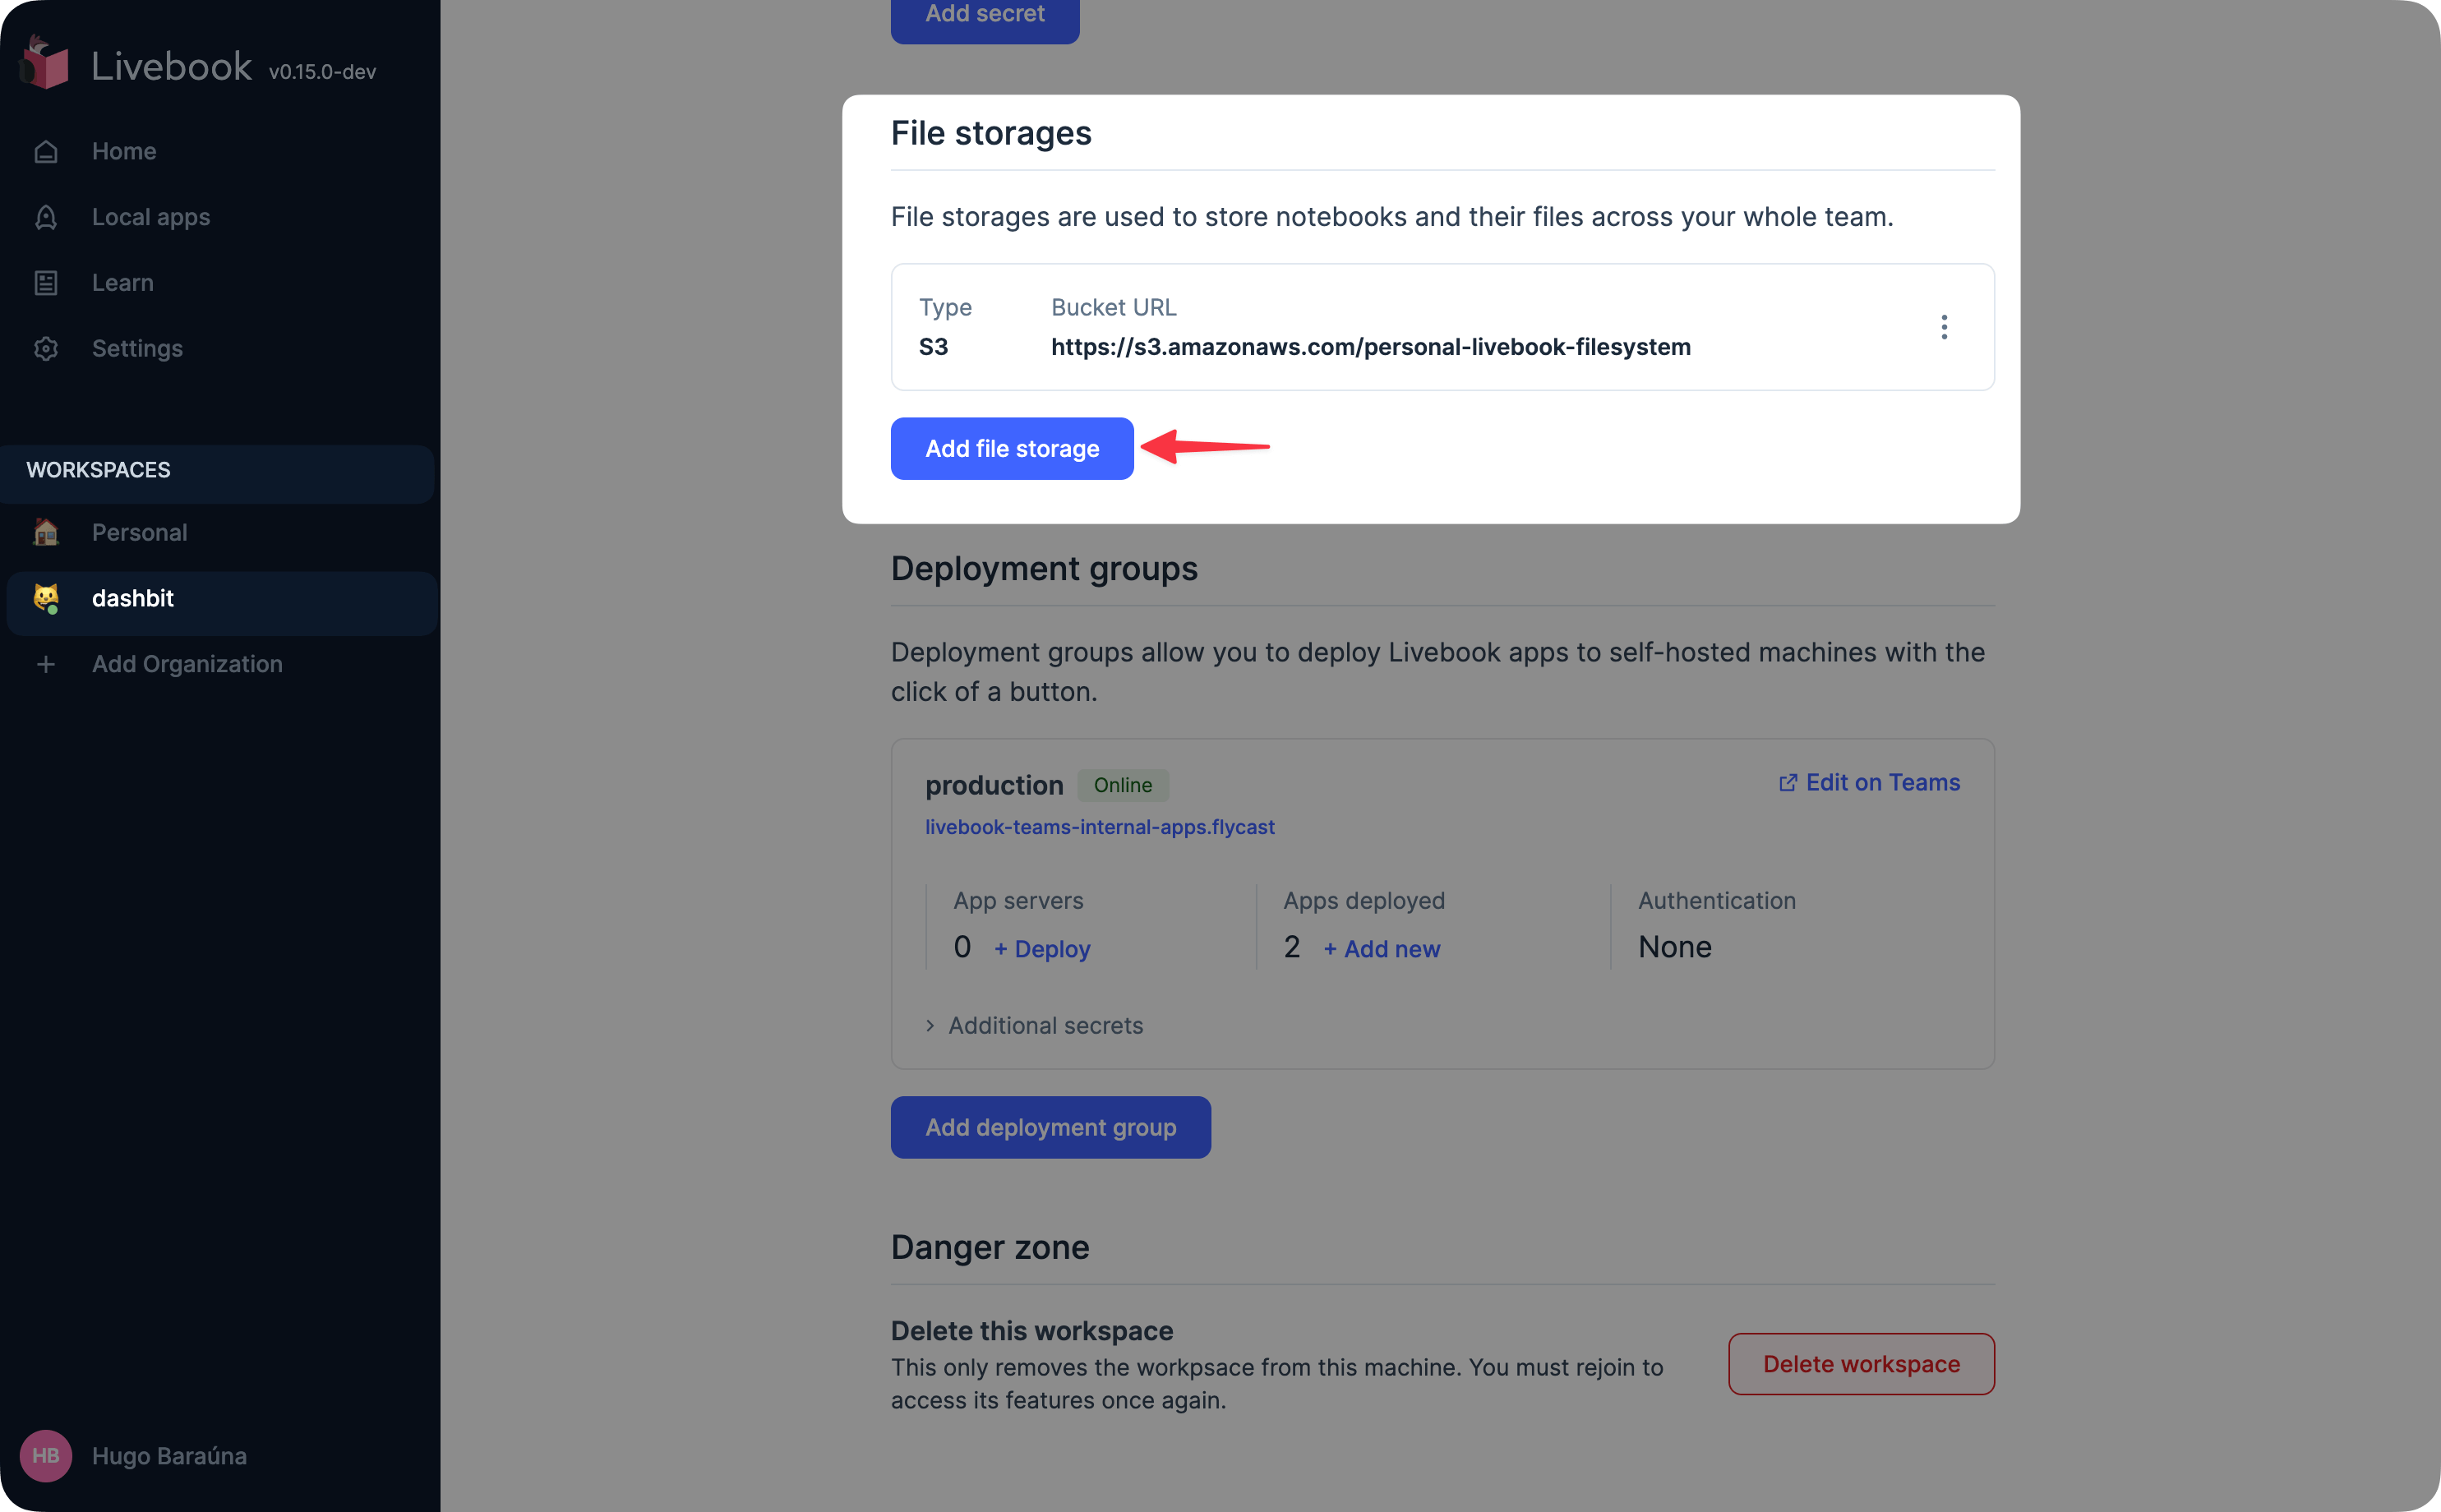Click the plus icon beside Add Organization
This screenshot has width=2441, height=1512.
point(46,664)
